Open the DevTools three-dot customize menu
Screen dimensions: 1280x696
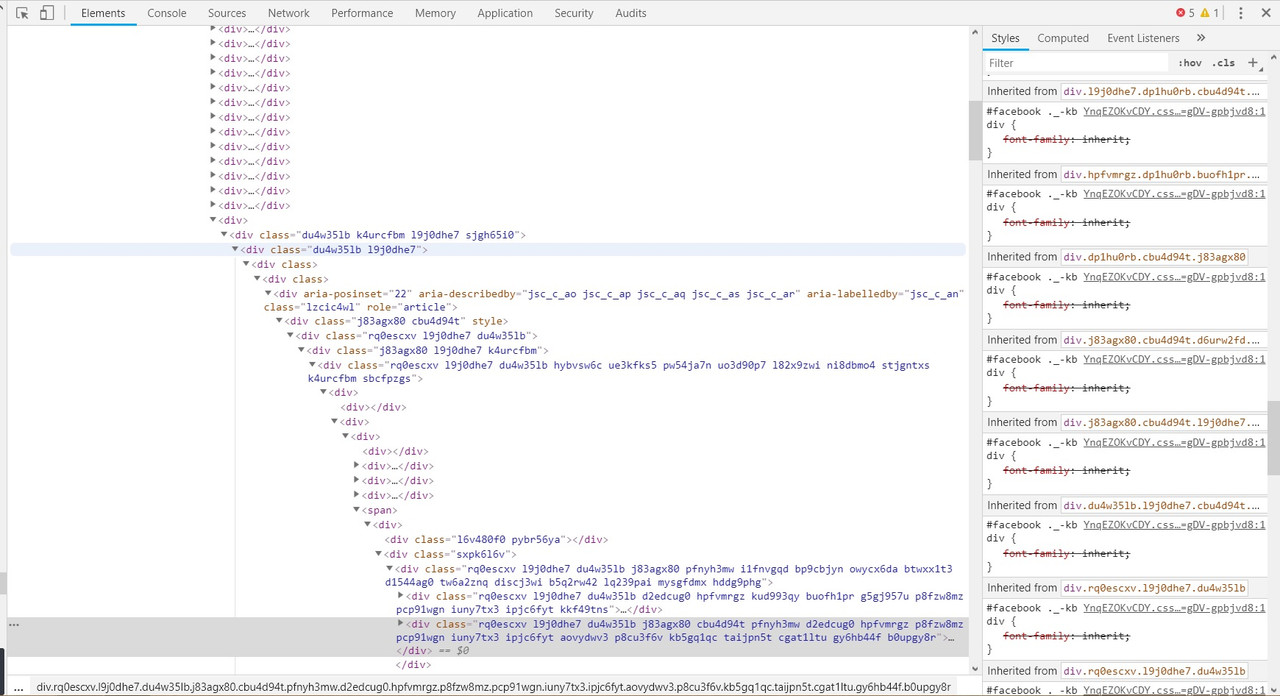[x=1241, y=13]
